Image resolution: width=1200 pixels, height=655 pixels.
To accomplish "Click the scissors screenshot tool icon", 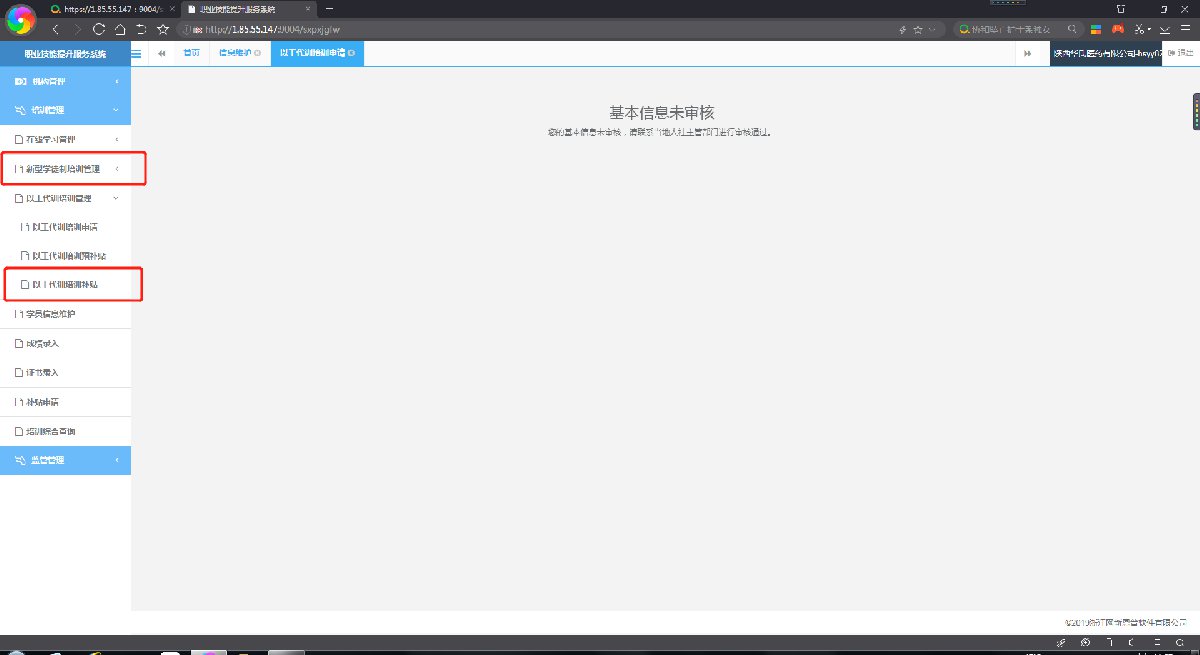I will point(1139,29).
